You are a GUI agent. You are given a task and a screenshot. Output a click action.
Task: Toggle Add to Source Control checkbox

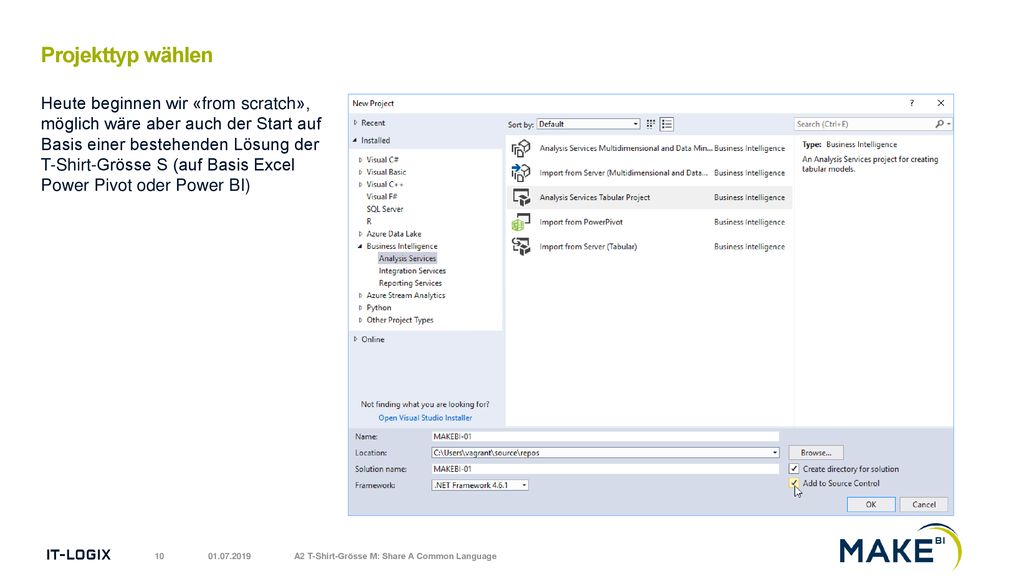[793, 483]
